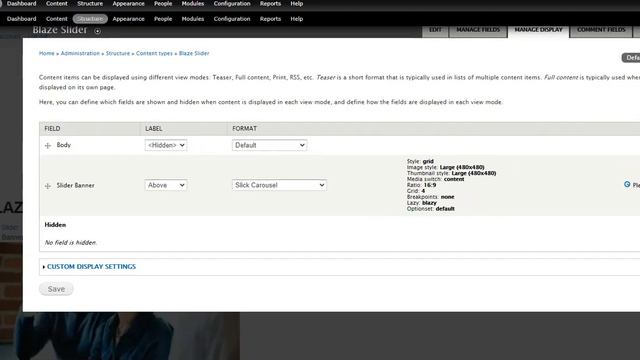
Task: Click the Home breadcrumb link
Action: tap(47, 53)
